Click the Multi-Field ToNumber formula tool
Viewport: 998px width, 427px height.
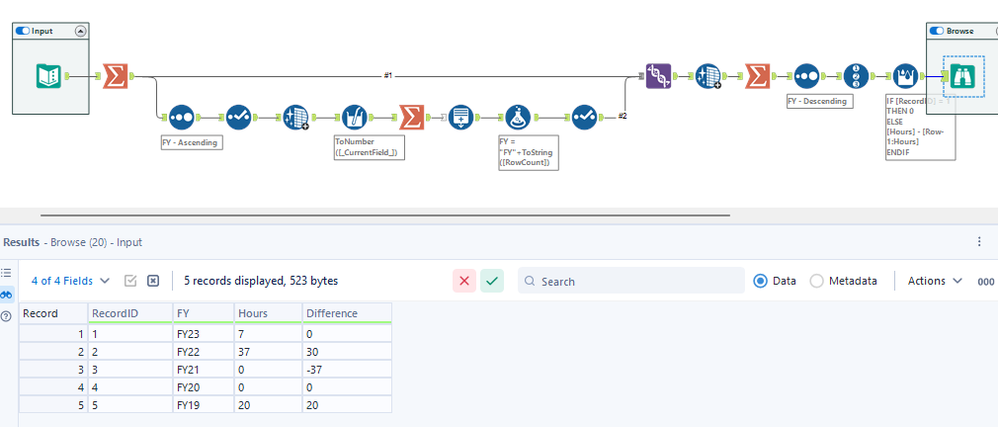pyautogui.click(x=356, y=117)
